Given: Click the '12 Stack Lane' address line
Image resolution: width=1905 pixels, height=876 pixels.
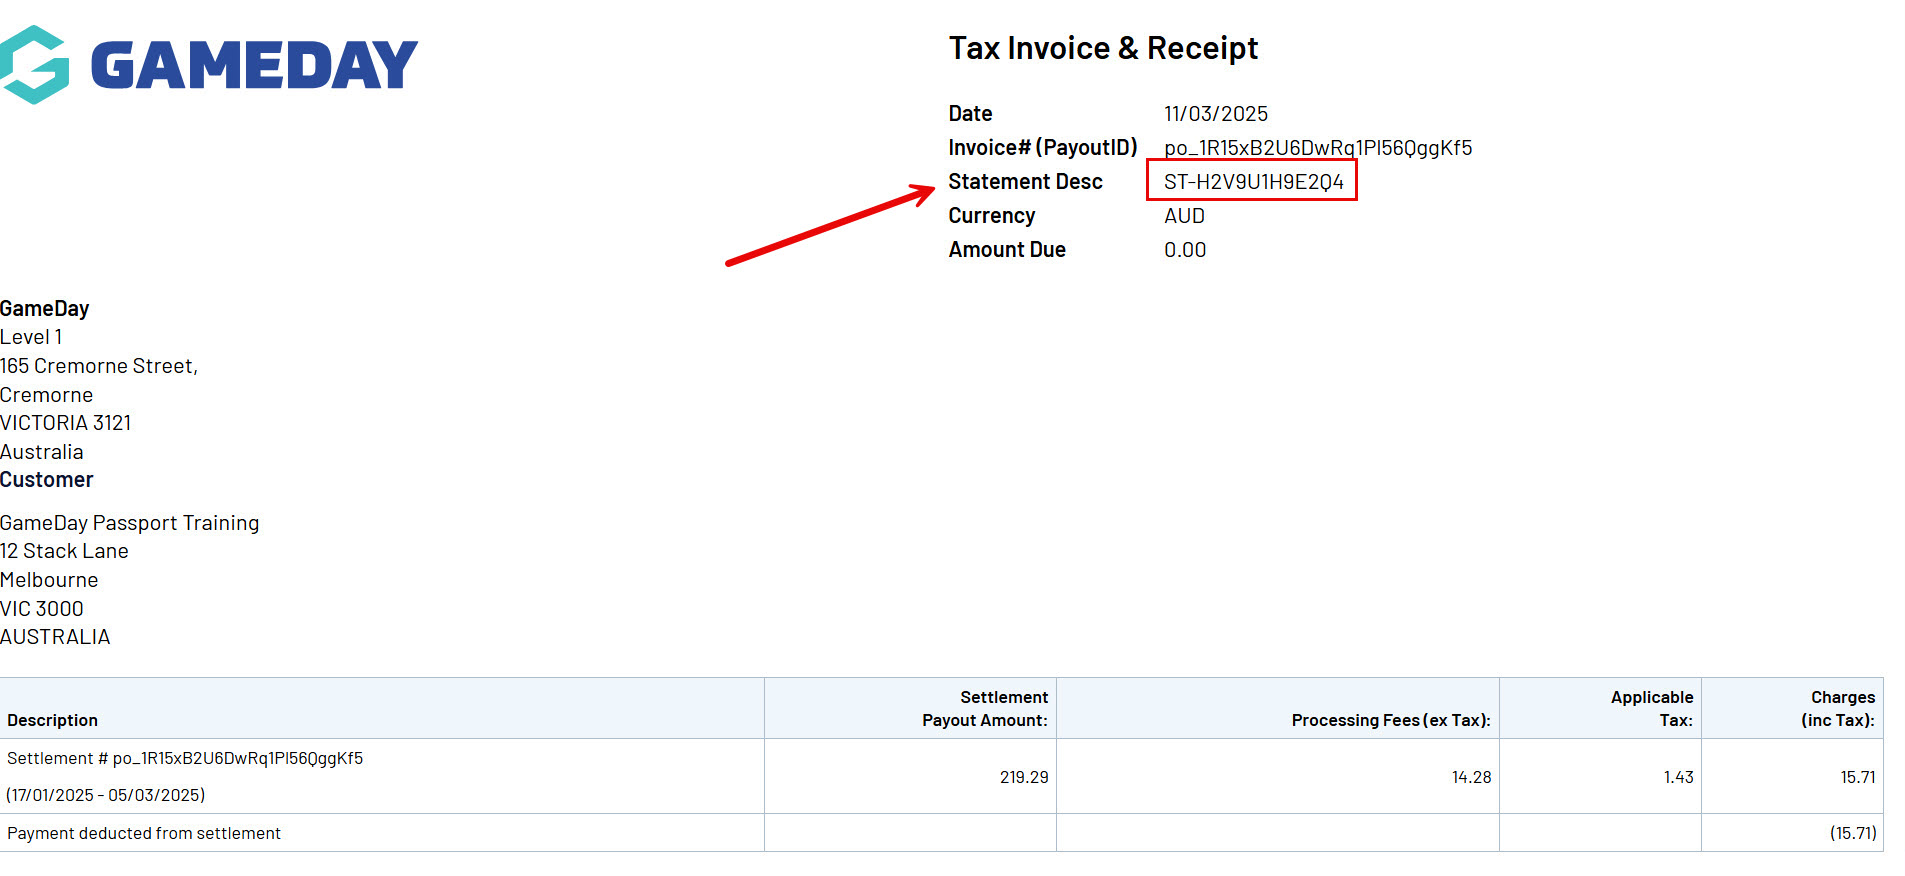Looking at the screenshot, I should [64, 551].
